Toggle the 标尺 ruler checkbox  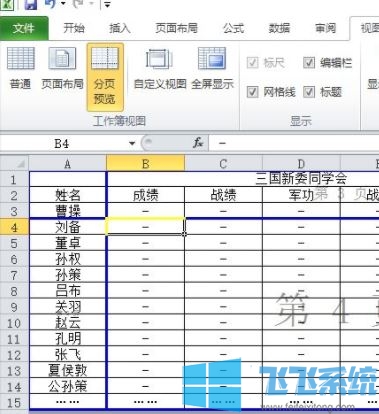tap(252, 62)
